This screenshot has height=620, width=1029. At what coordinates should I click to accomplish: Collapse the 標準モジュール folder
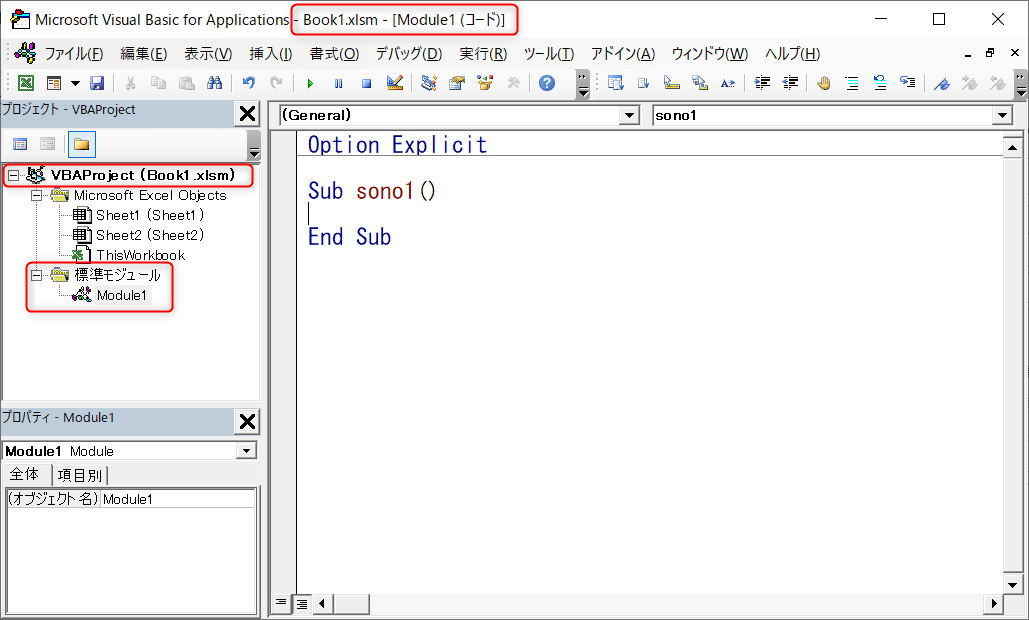36,275
